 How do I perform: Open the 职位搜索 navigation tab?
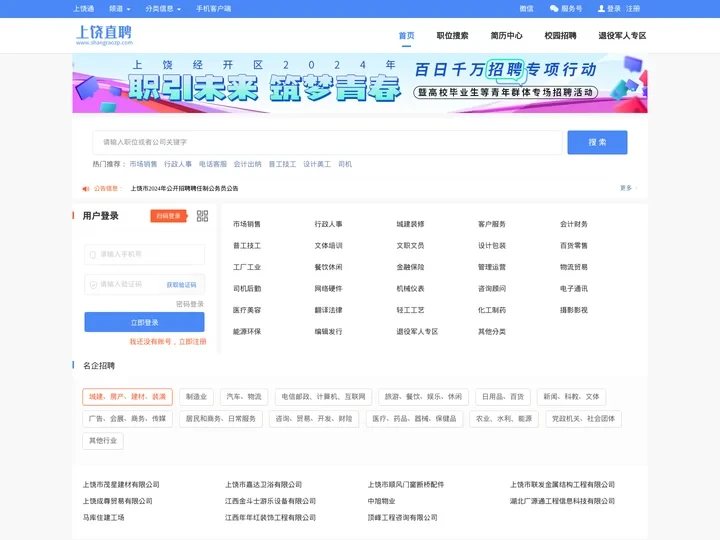coord(452,35)
